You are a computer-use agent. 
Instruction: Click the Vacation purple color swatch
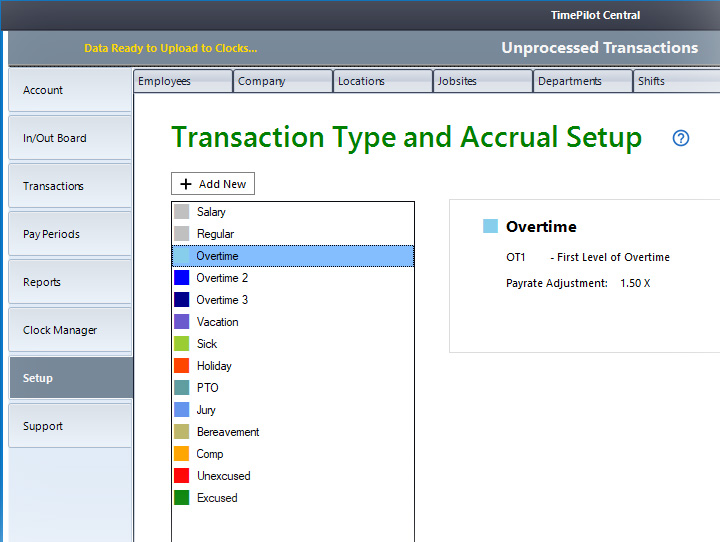click(181, 322)
